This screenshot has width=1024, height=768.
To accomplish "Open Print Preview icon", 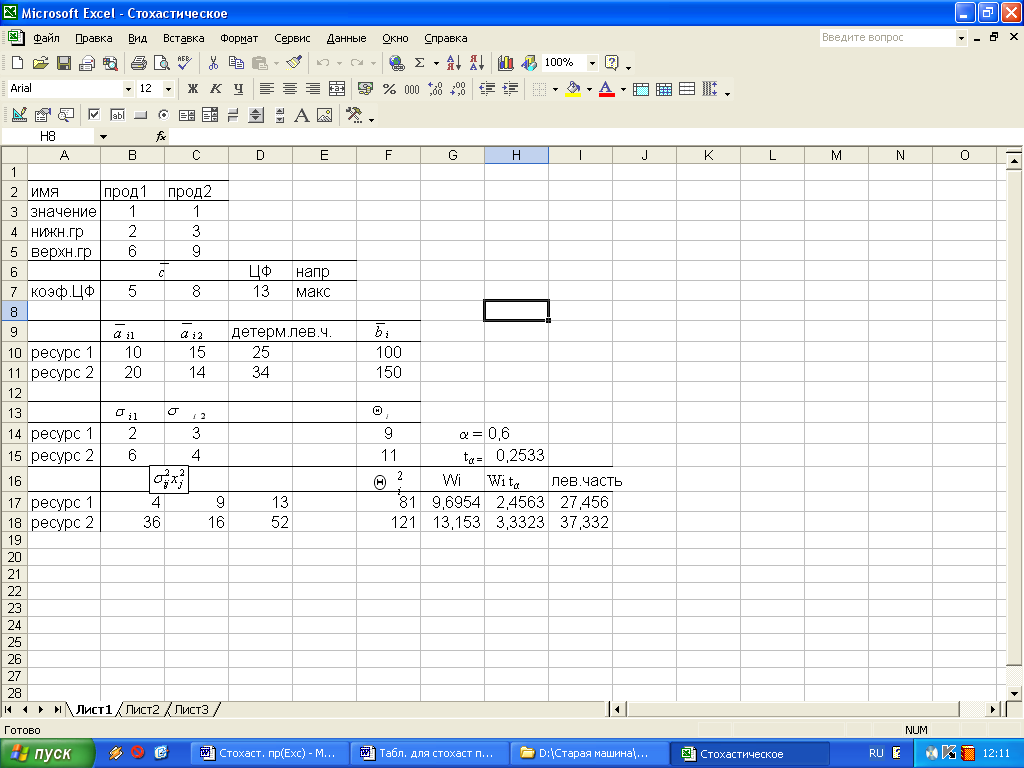I will 161,63.
